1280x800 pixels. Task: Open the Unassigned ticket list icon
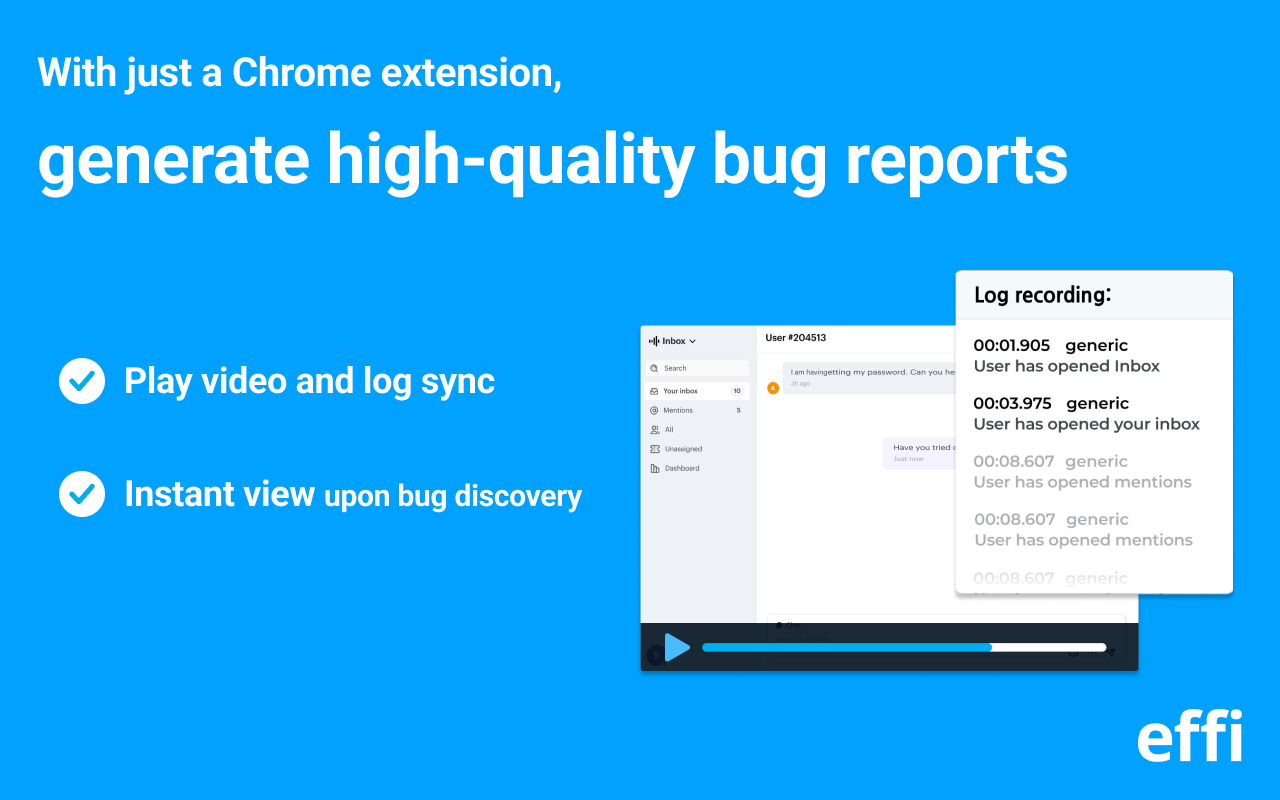point(655,448)
